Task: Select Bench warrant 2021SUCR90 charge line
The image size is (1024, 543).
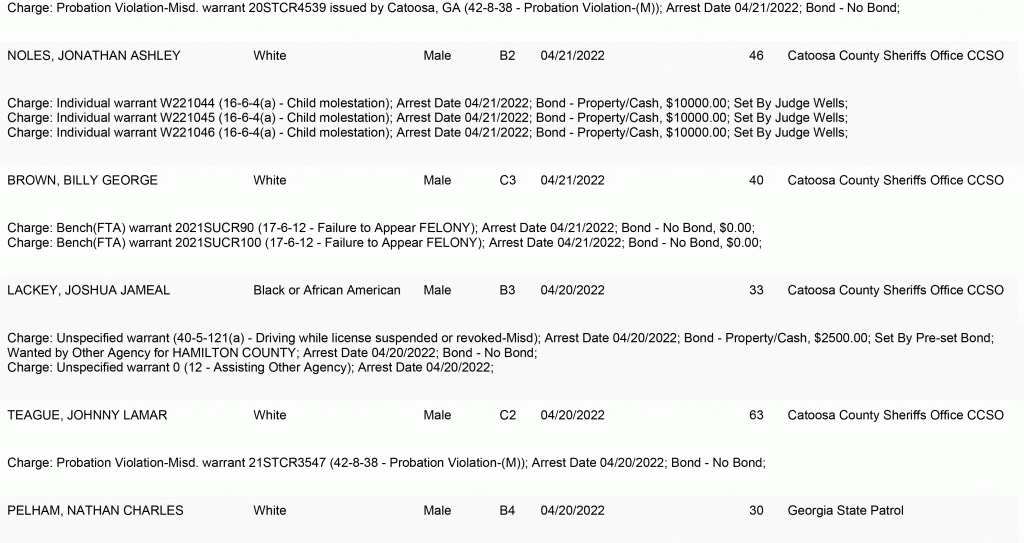Action: click(381, 228)
